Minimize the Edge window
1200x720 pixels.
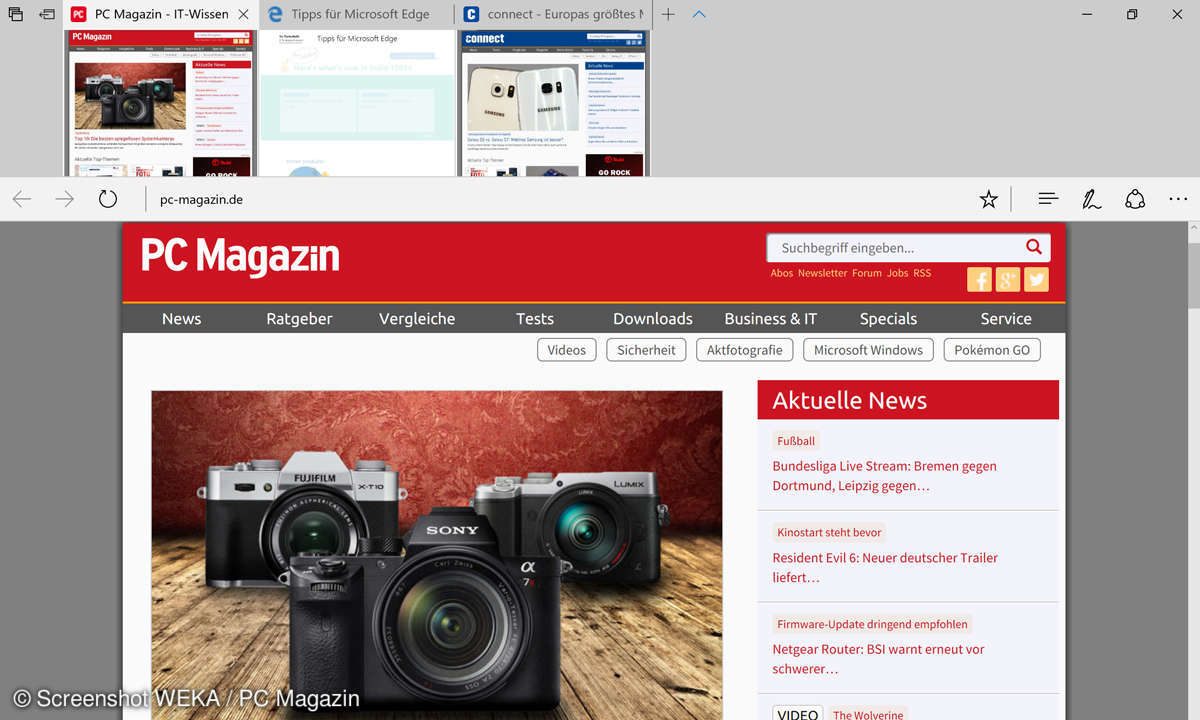click(1085, 15)
